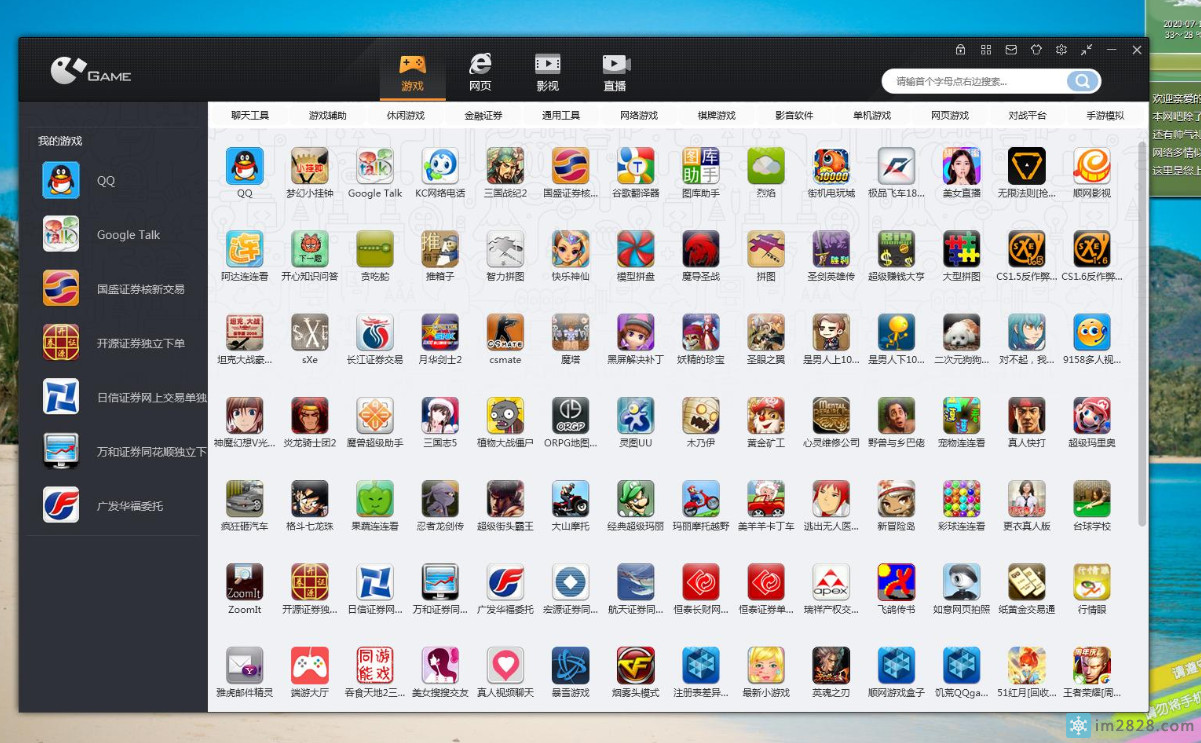
Task: Click the lock icon in title bar
Action: [960, 50]
